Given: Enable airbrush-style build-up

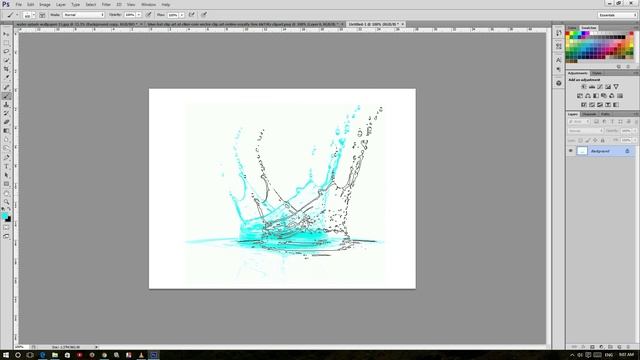Looking at the screenshot, I should [191, 15].
